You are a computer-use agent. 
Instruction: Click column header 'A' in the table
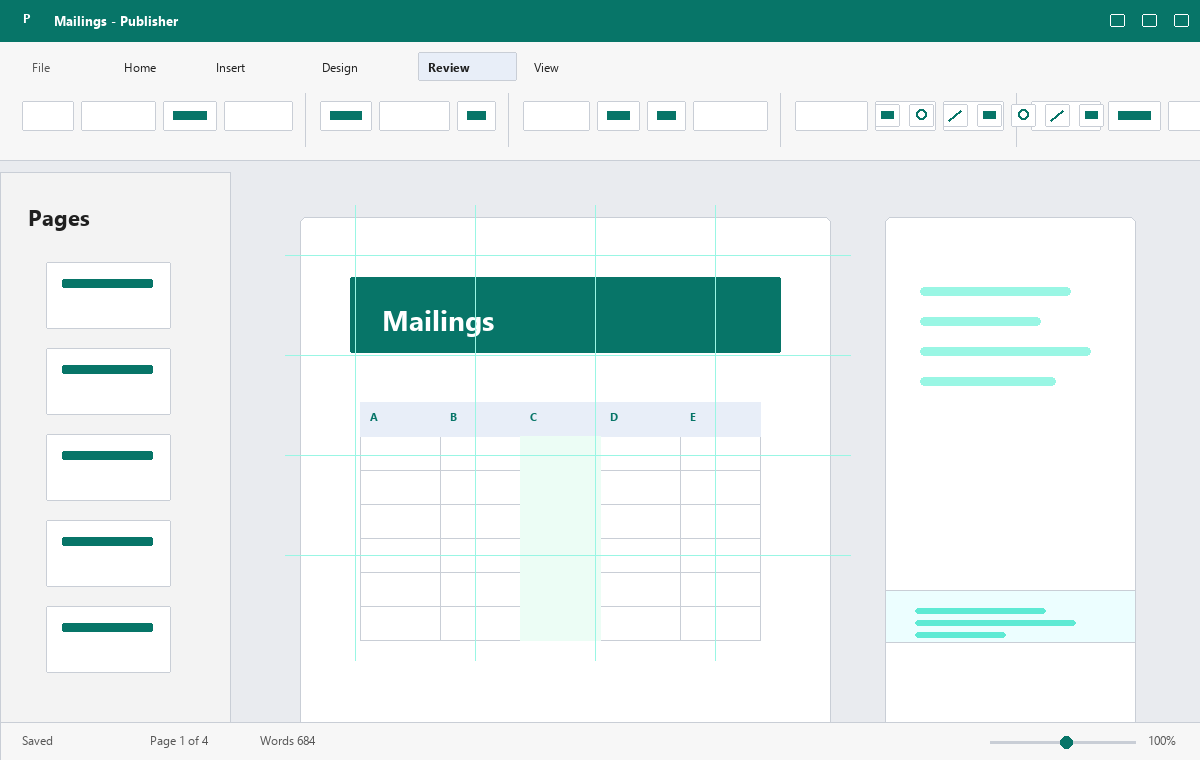[374, 417]
